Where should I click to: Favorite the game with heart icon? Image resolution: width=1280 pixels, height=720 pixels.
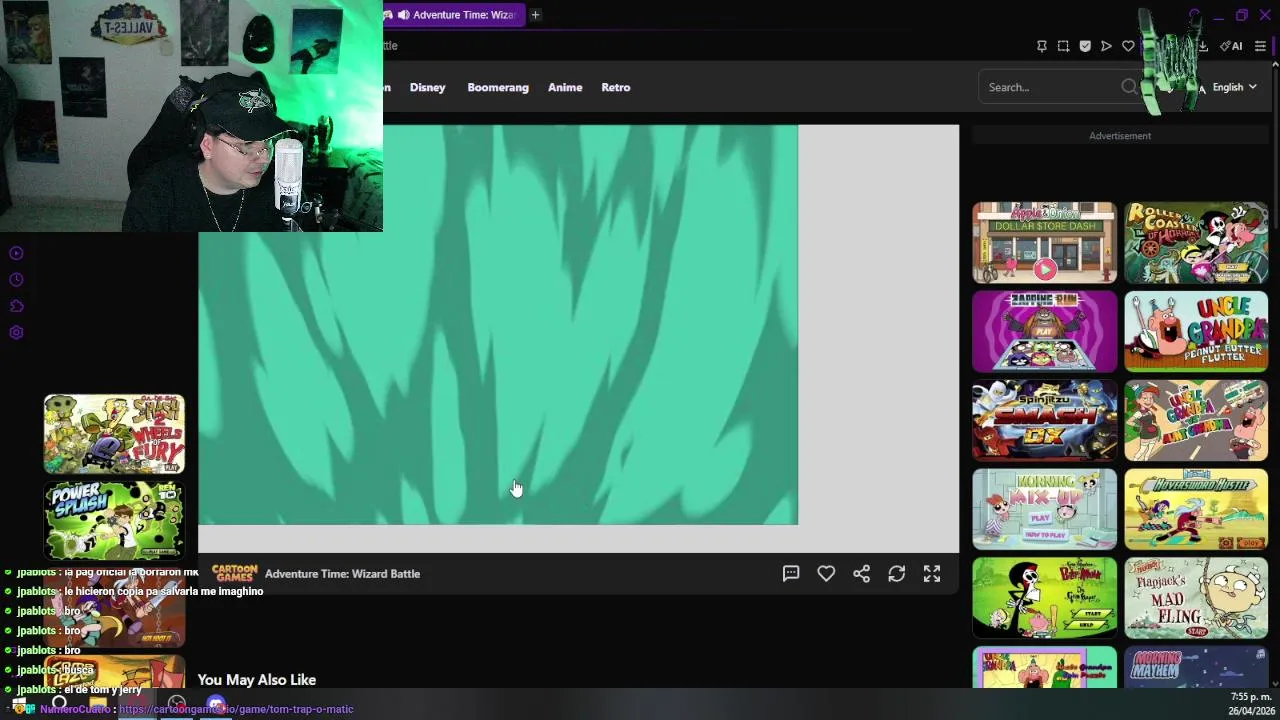826,574
